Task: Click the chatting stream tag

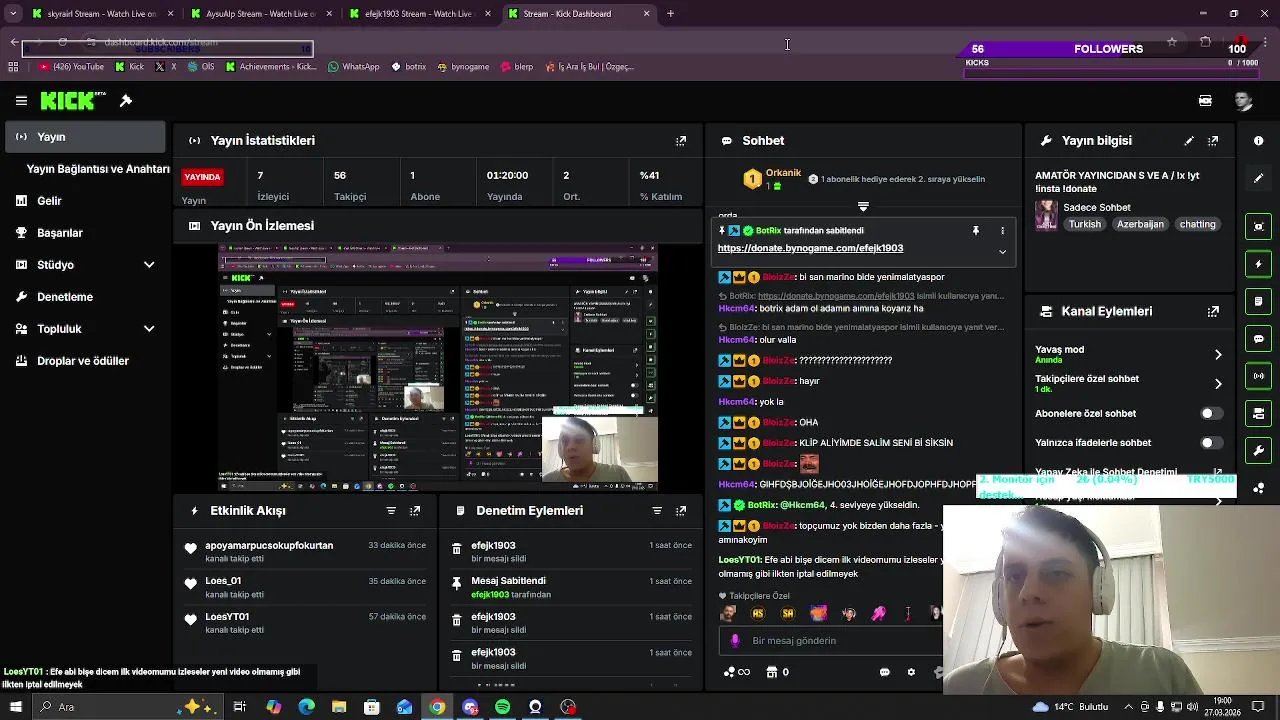Action: point(1197,225)
